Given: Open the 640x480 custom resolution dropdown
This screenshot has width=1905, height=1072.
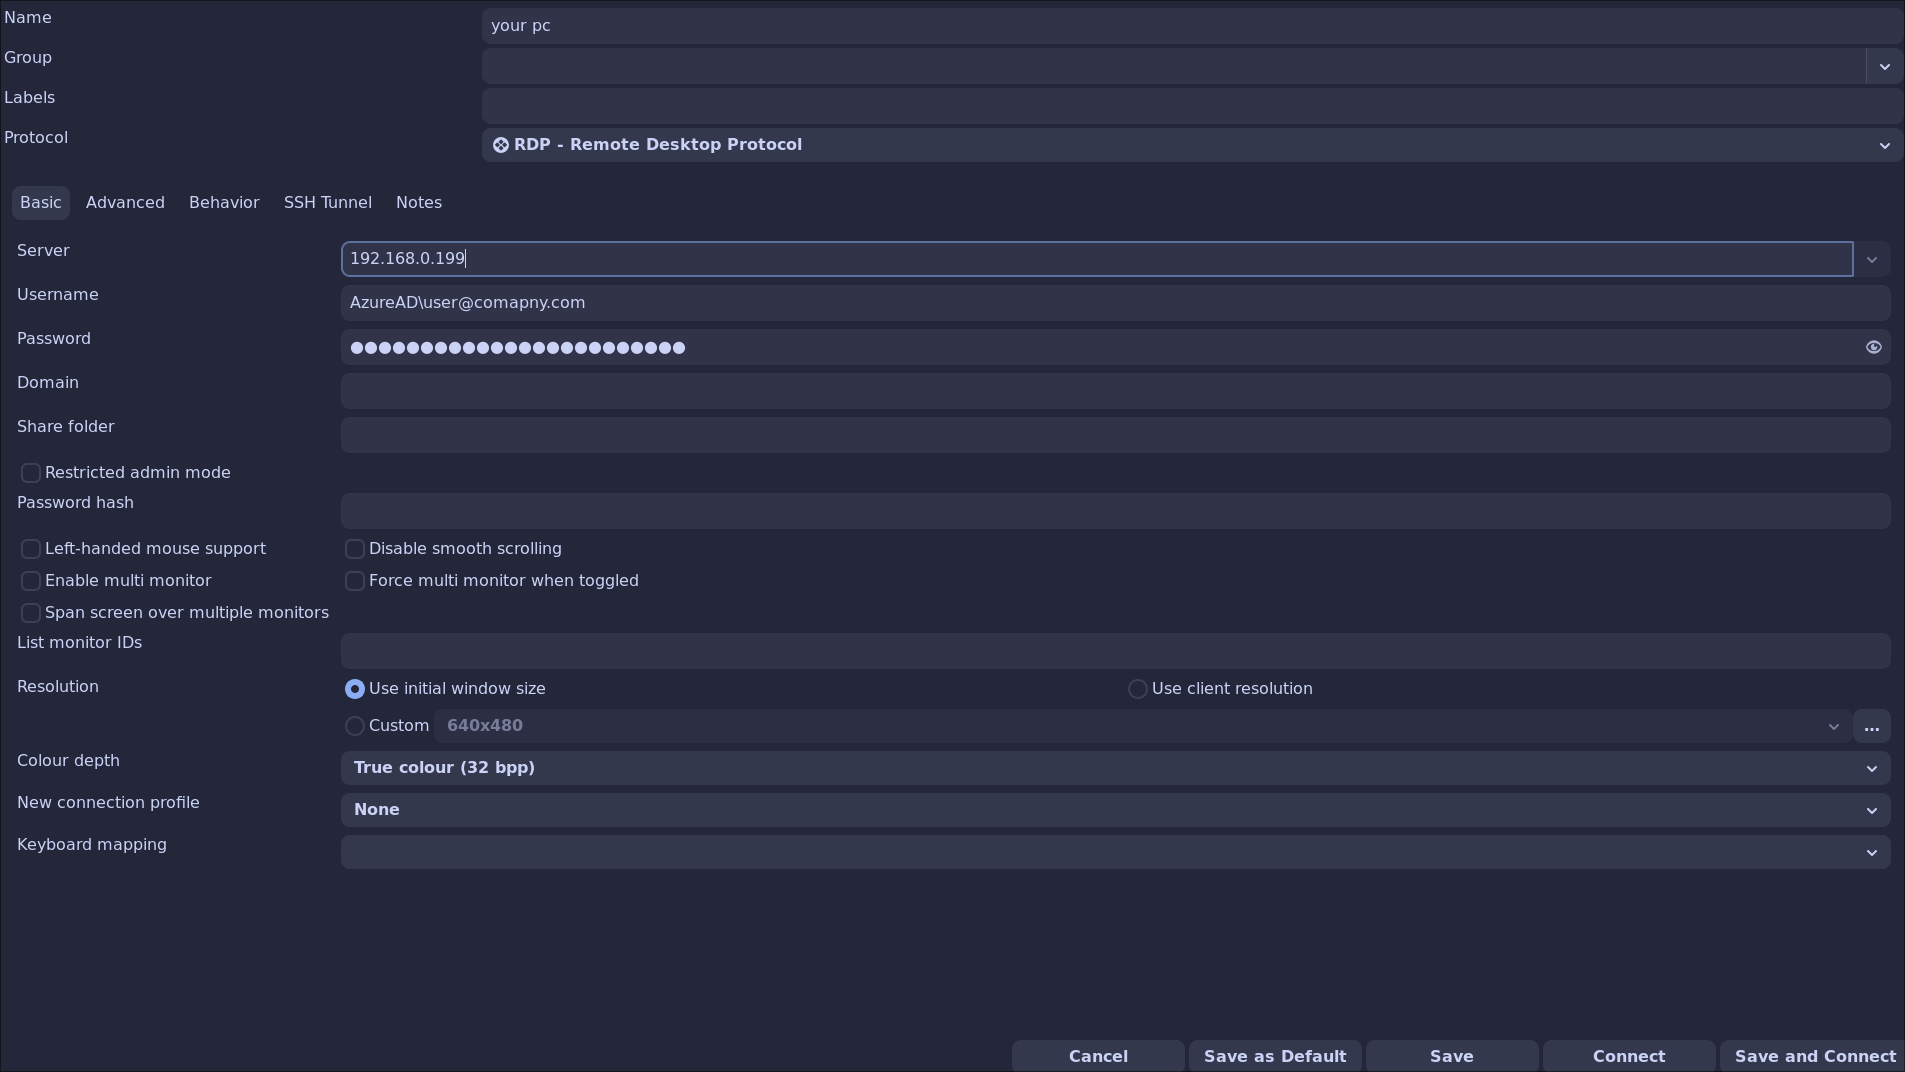Looking at the screenshot, I should tap(1141, 726).
